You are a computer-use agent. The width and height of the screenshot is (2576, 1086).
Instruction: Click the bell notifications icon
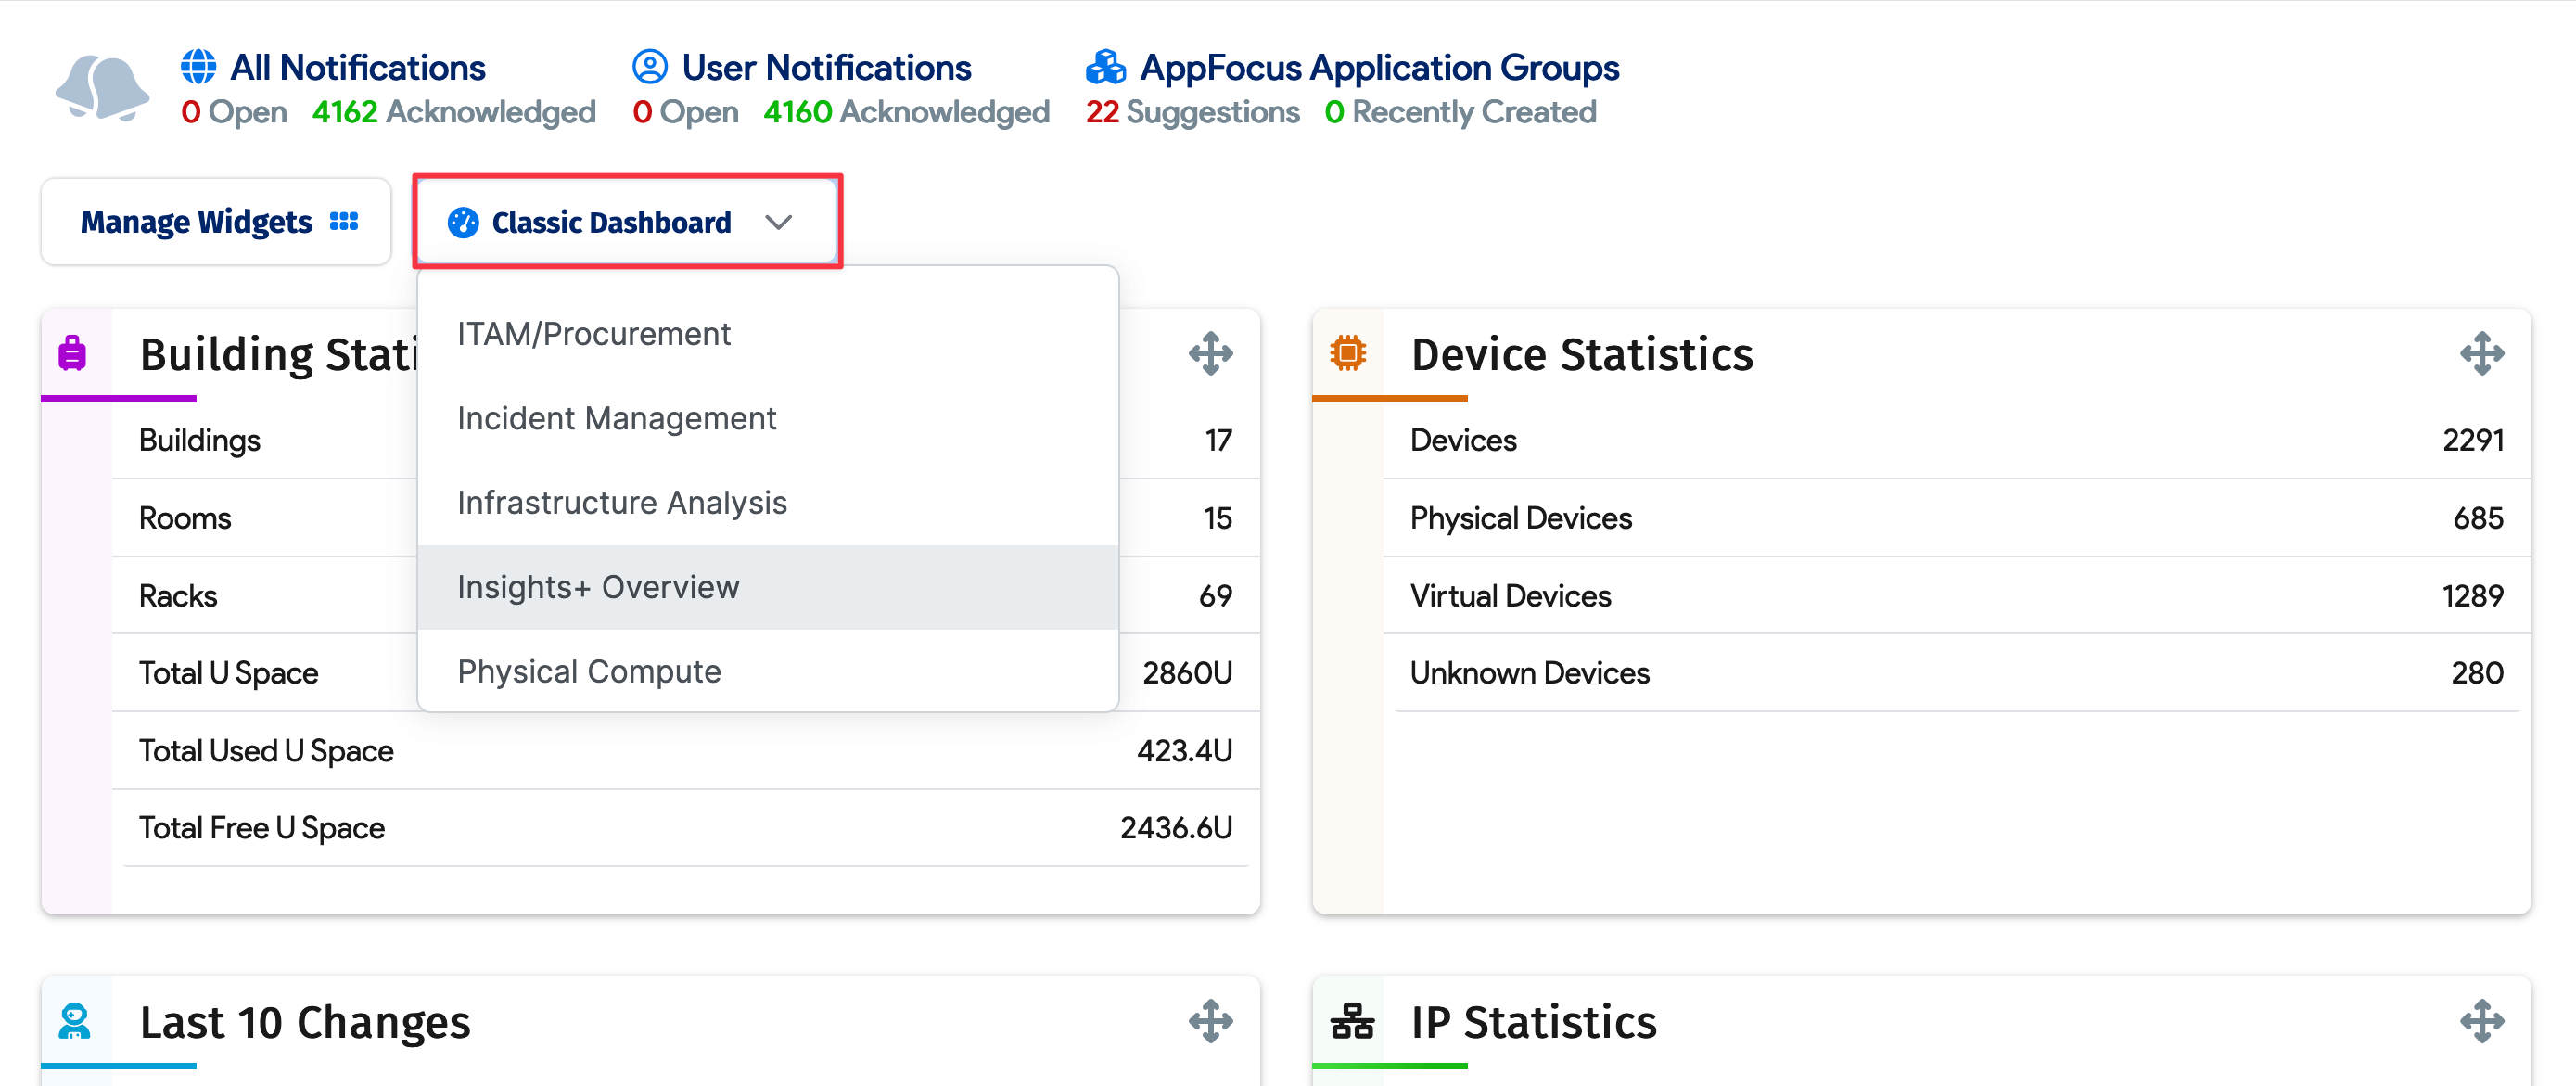101,85
